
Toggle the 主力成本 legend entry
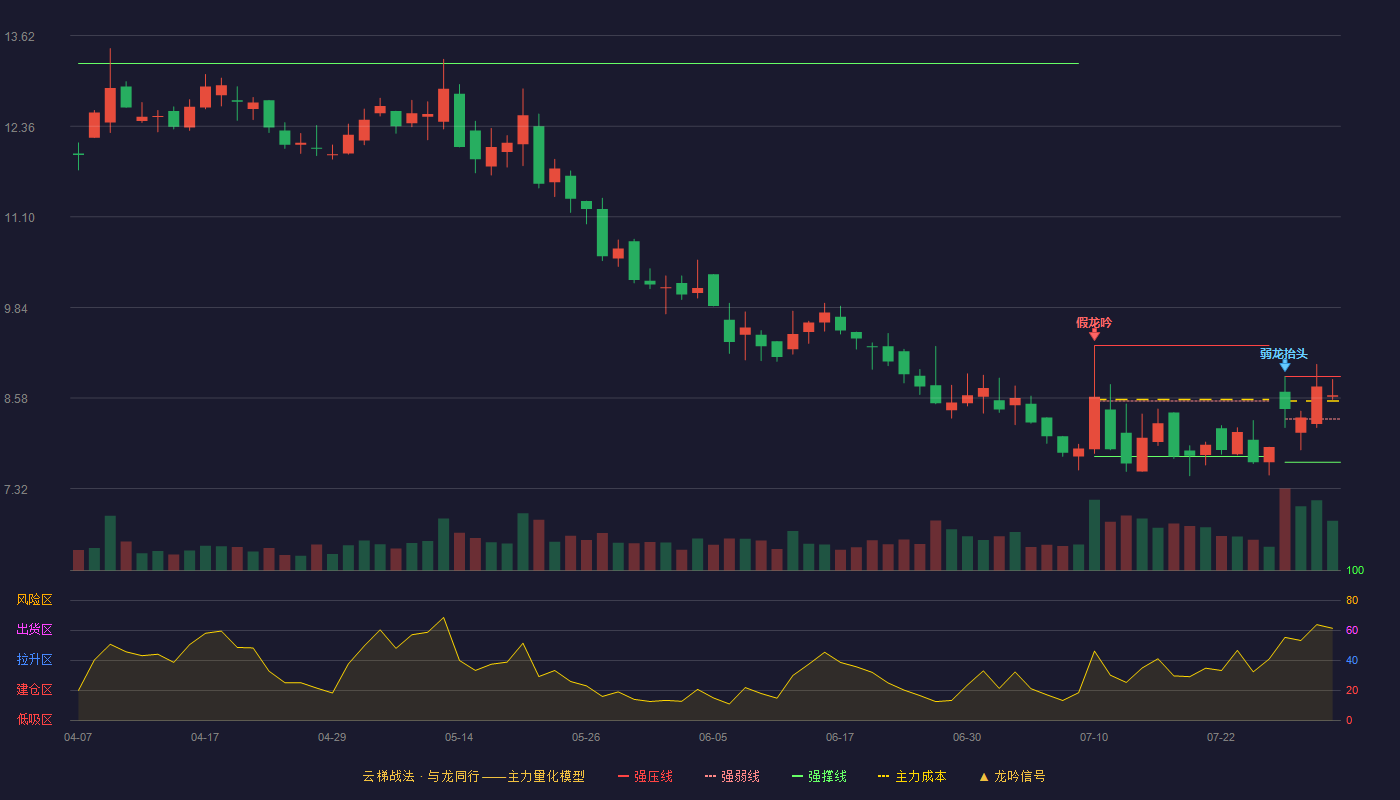[x=911, y=776]
